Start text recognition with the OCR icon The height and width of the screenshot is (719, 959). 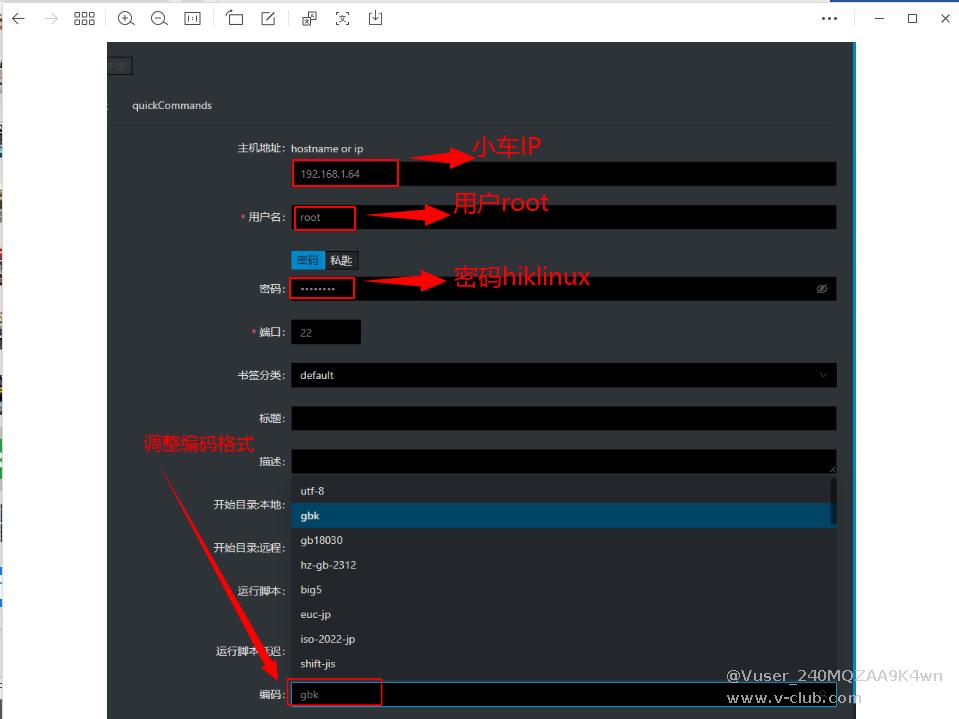coord(342,18)
